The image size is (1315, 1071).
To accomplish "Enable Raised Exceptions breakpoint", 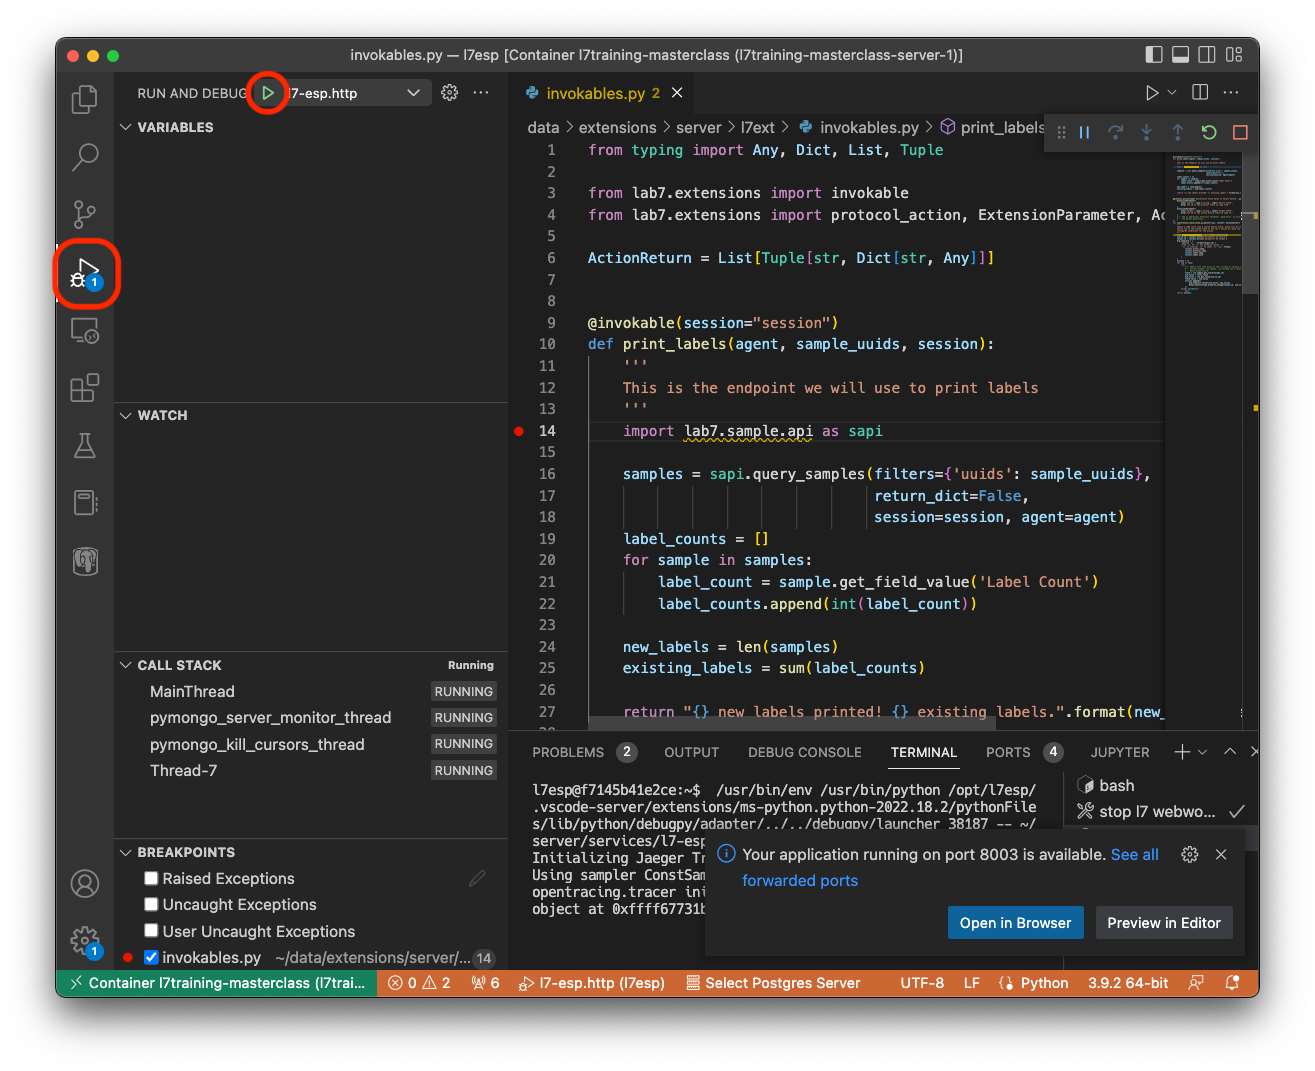I will [x=151, y=878].
